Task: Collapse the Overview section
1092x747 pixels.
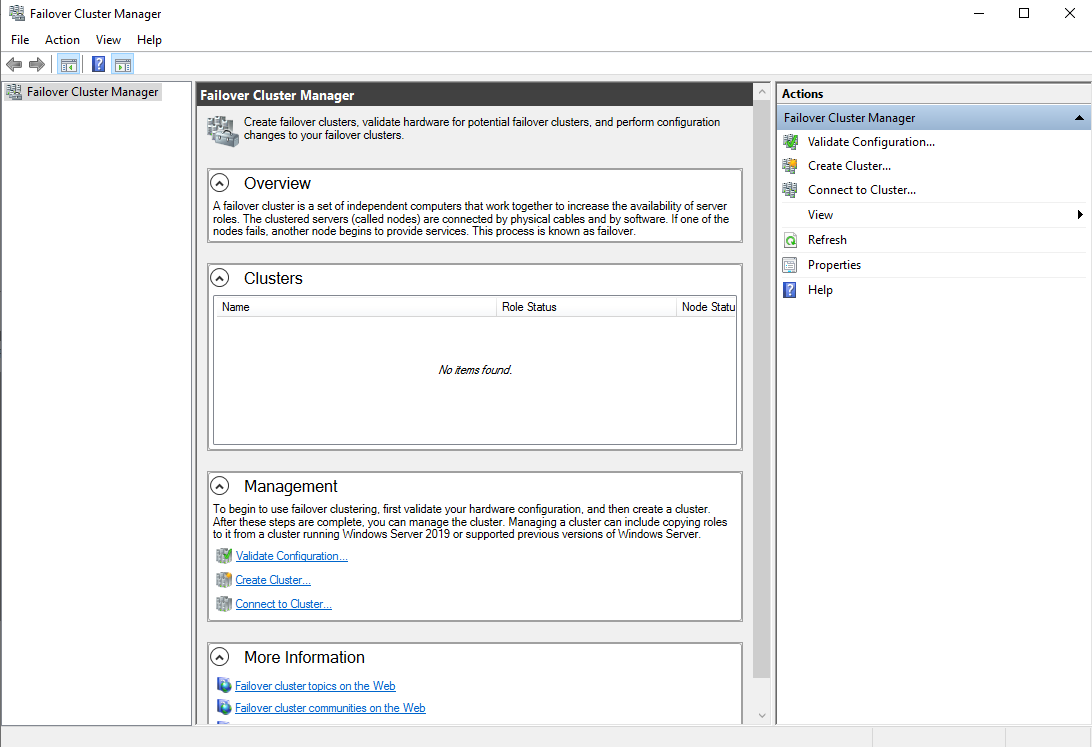Action: tap(219, 182)
